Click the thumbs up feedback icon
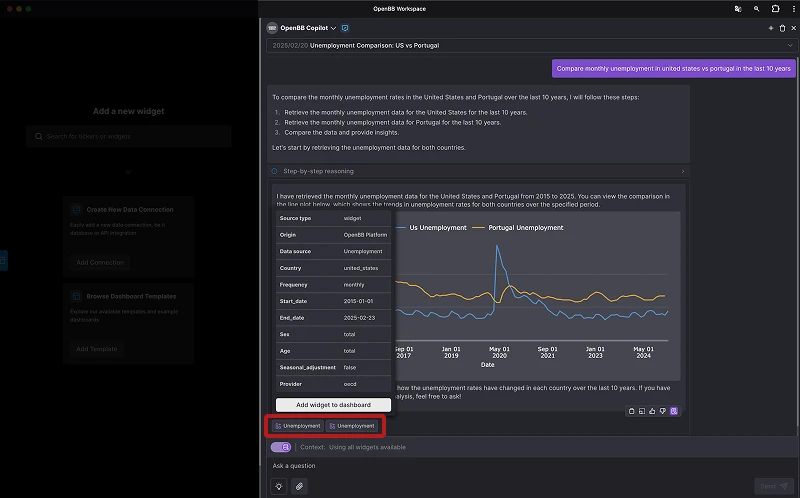This screenshot has width=800, height=498. [653, 410]
